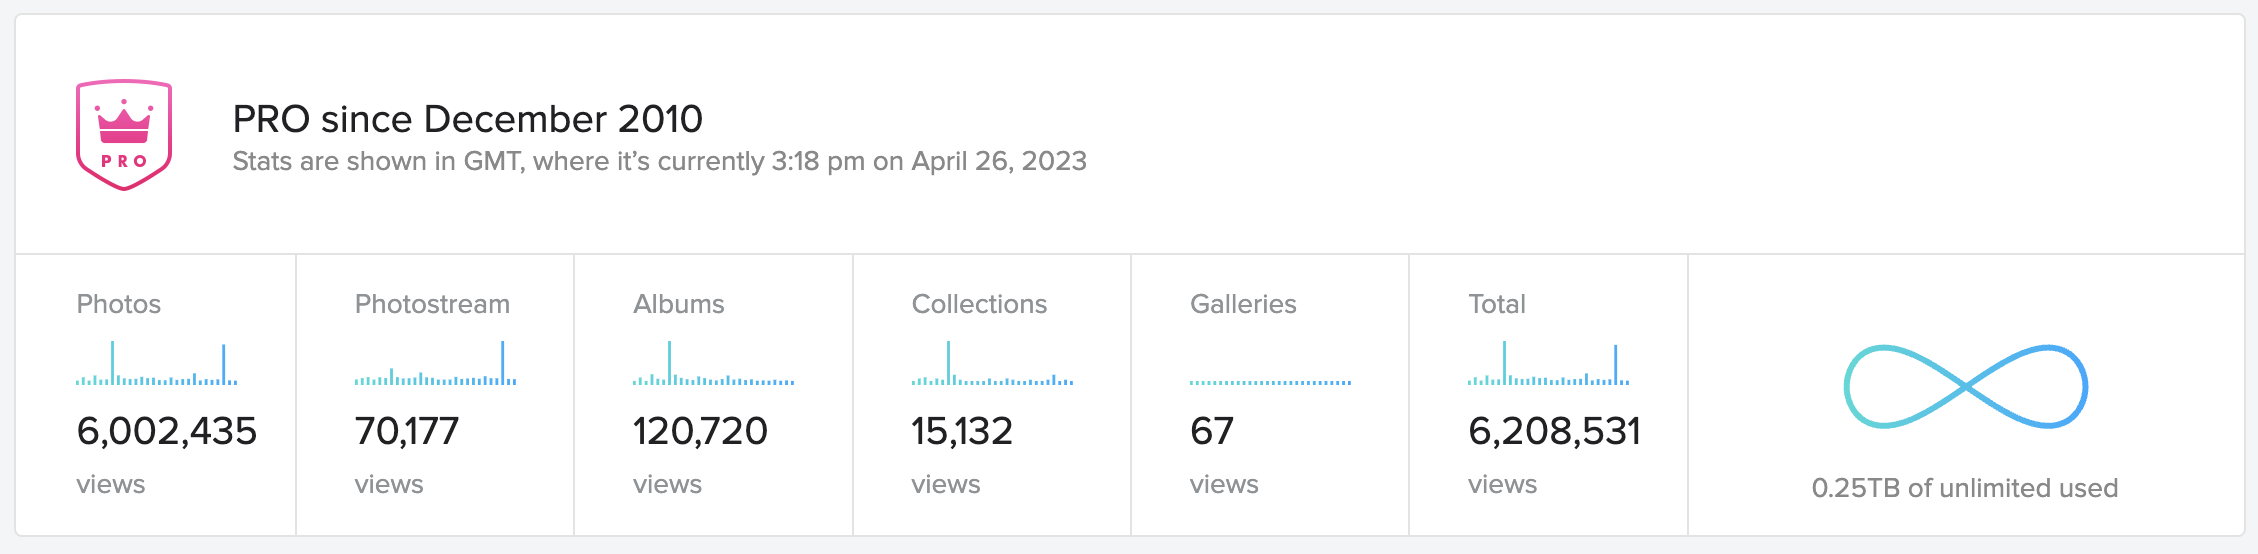
Task: Open the Albums stats label
Action: pyautogui.click(x=679, y=304)
